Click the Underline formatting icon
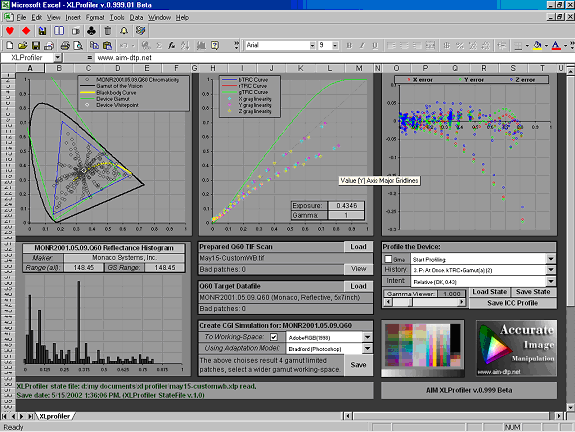The width and height of the screenshot is (575, 432). tap(375, 45)
